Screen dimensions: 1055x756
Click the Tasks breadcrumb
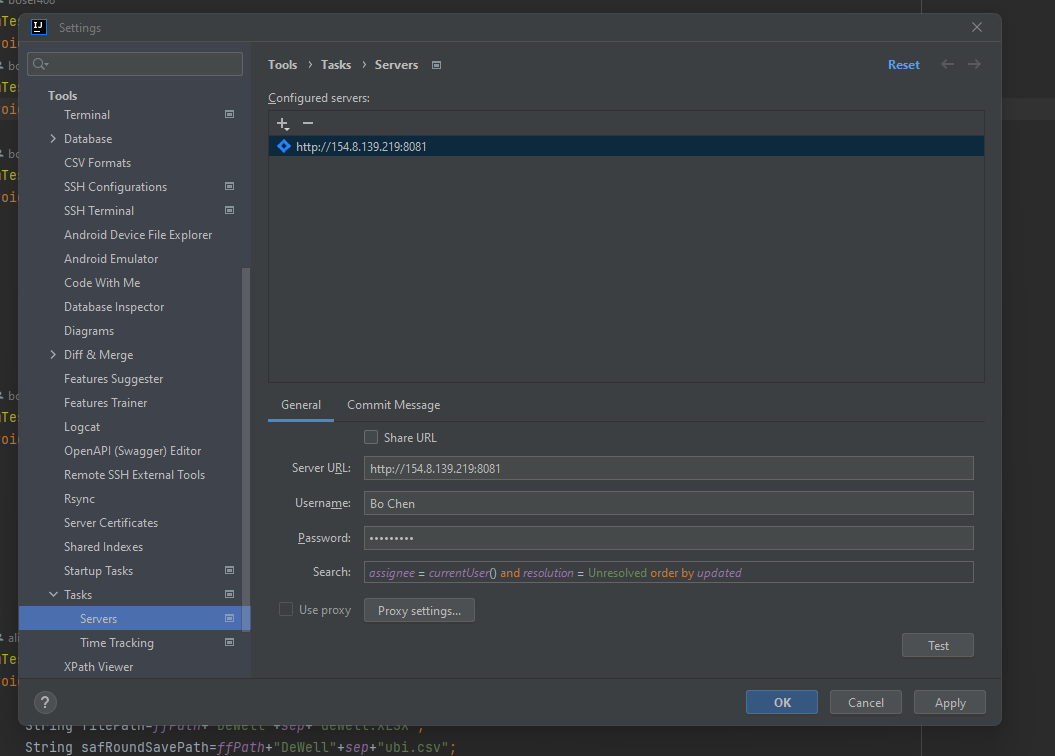[336, 65]
